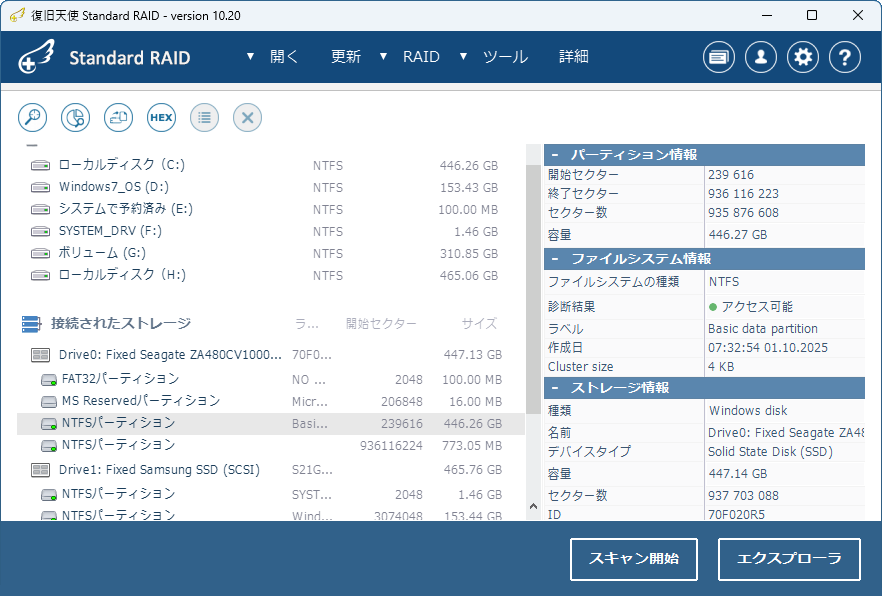The height and width of the screenshot is (596, 882).
Task: Click the disk image save icon
Action: click(119, 118)
